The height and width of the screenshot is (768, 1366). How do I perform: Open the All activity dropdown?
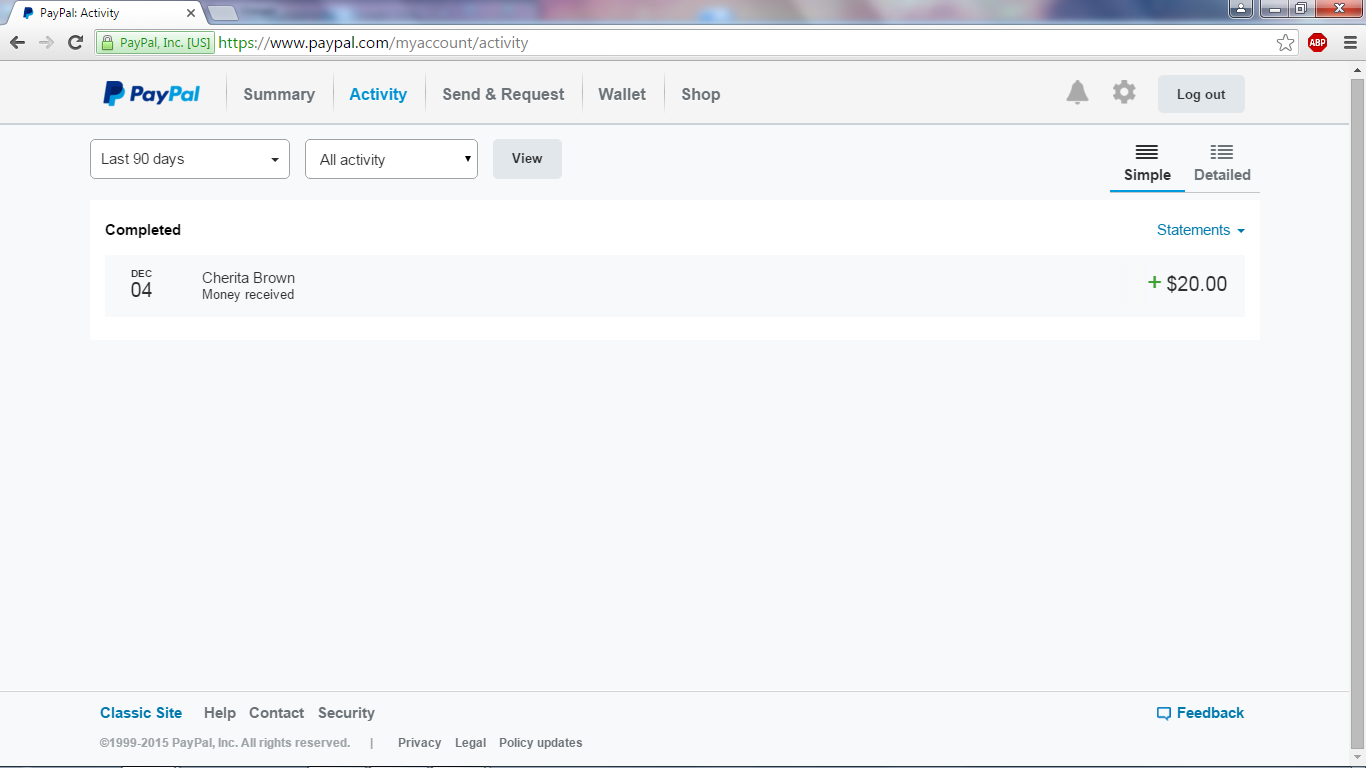click(391, 159)
